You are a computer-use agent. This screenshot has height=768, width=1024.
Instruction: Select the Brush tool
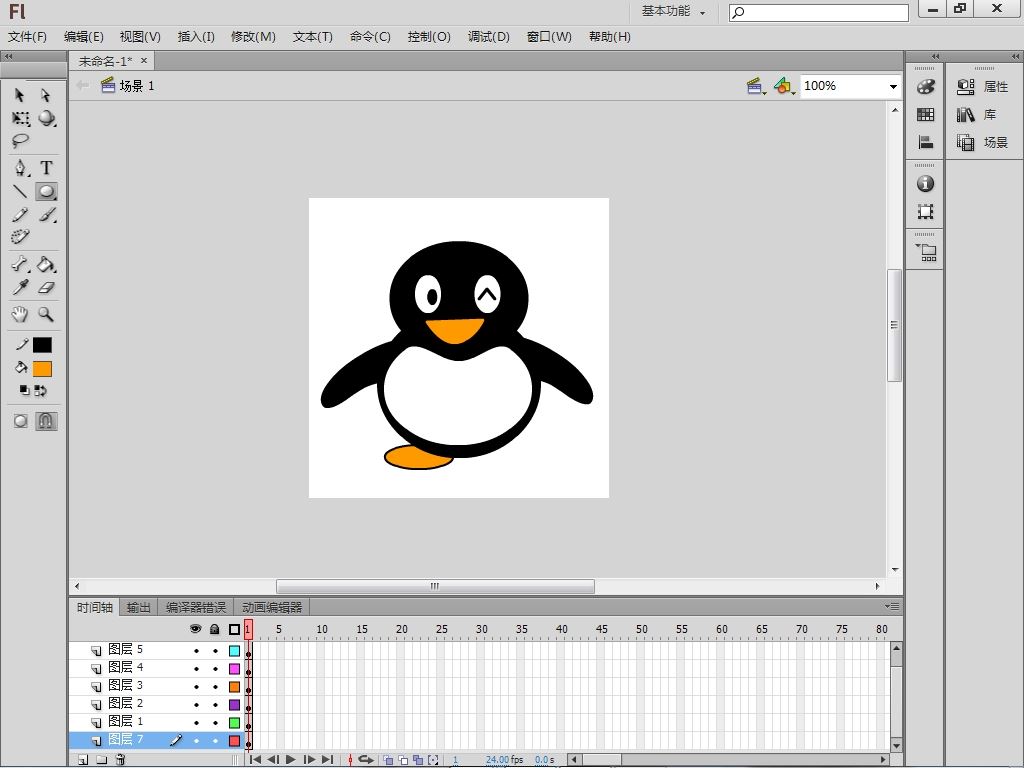(46, 215)
